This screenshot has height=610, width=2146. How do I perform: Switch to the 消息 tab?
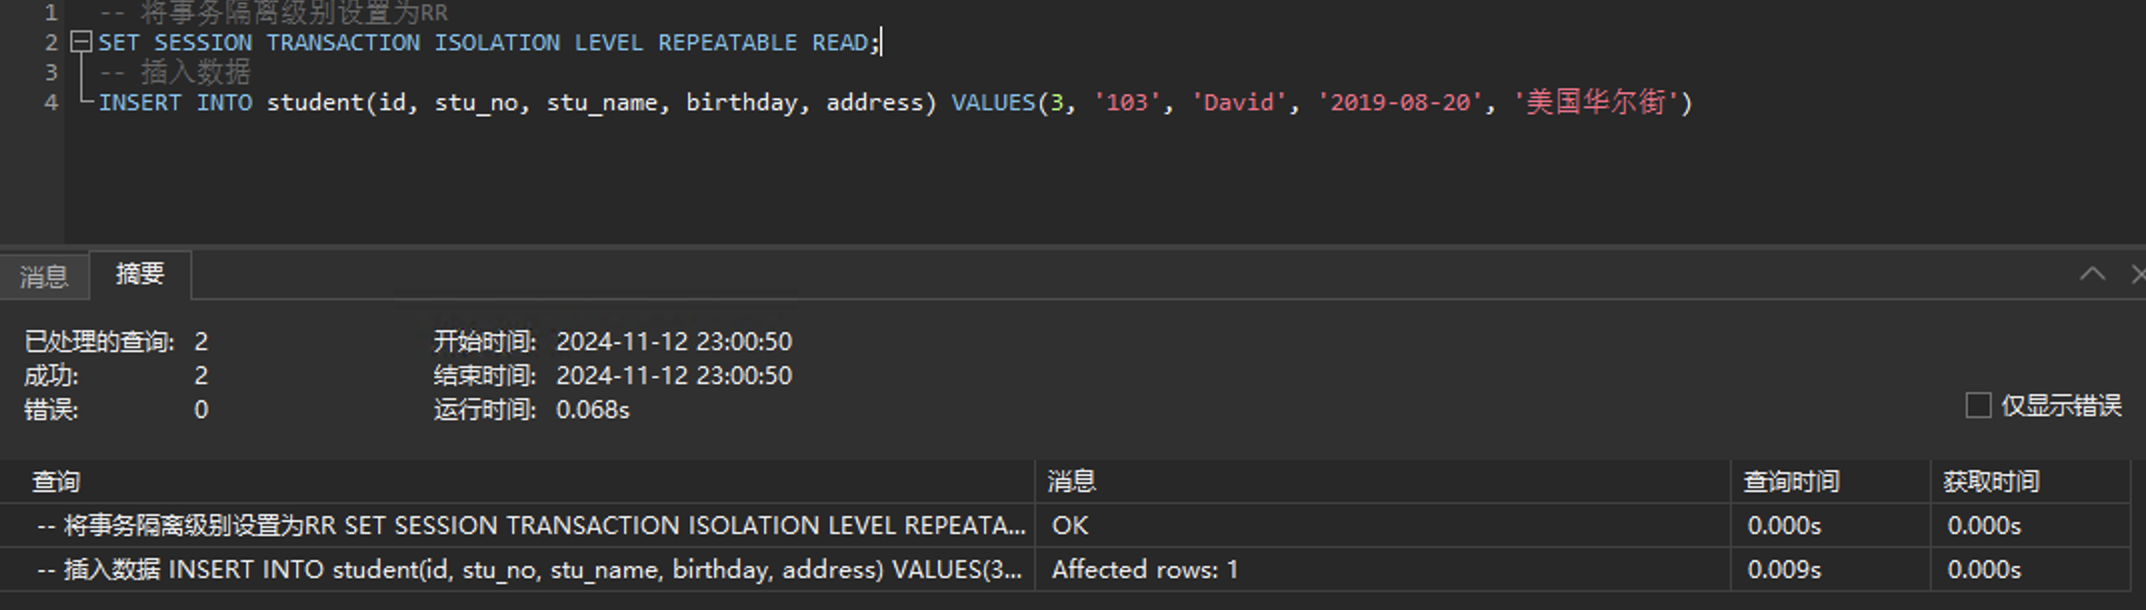(44, 276)
